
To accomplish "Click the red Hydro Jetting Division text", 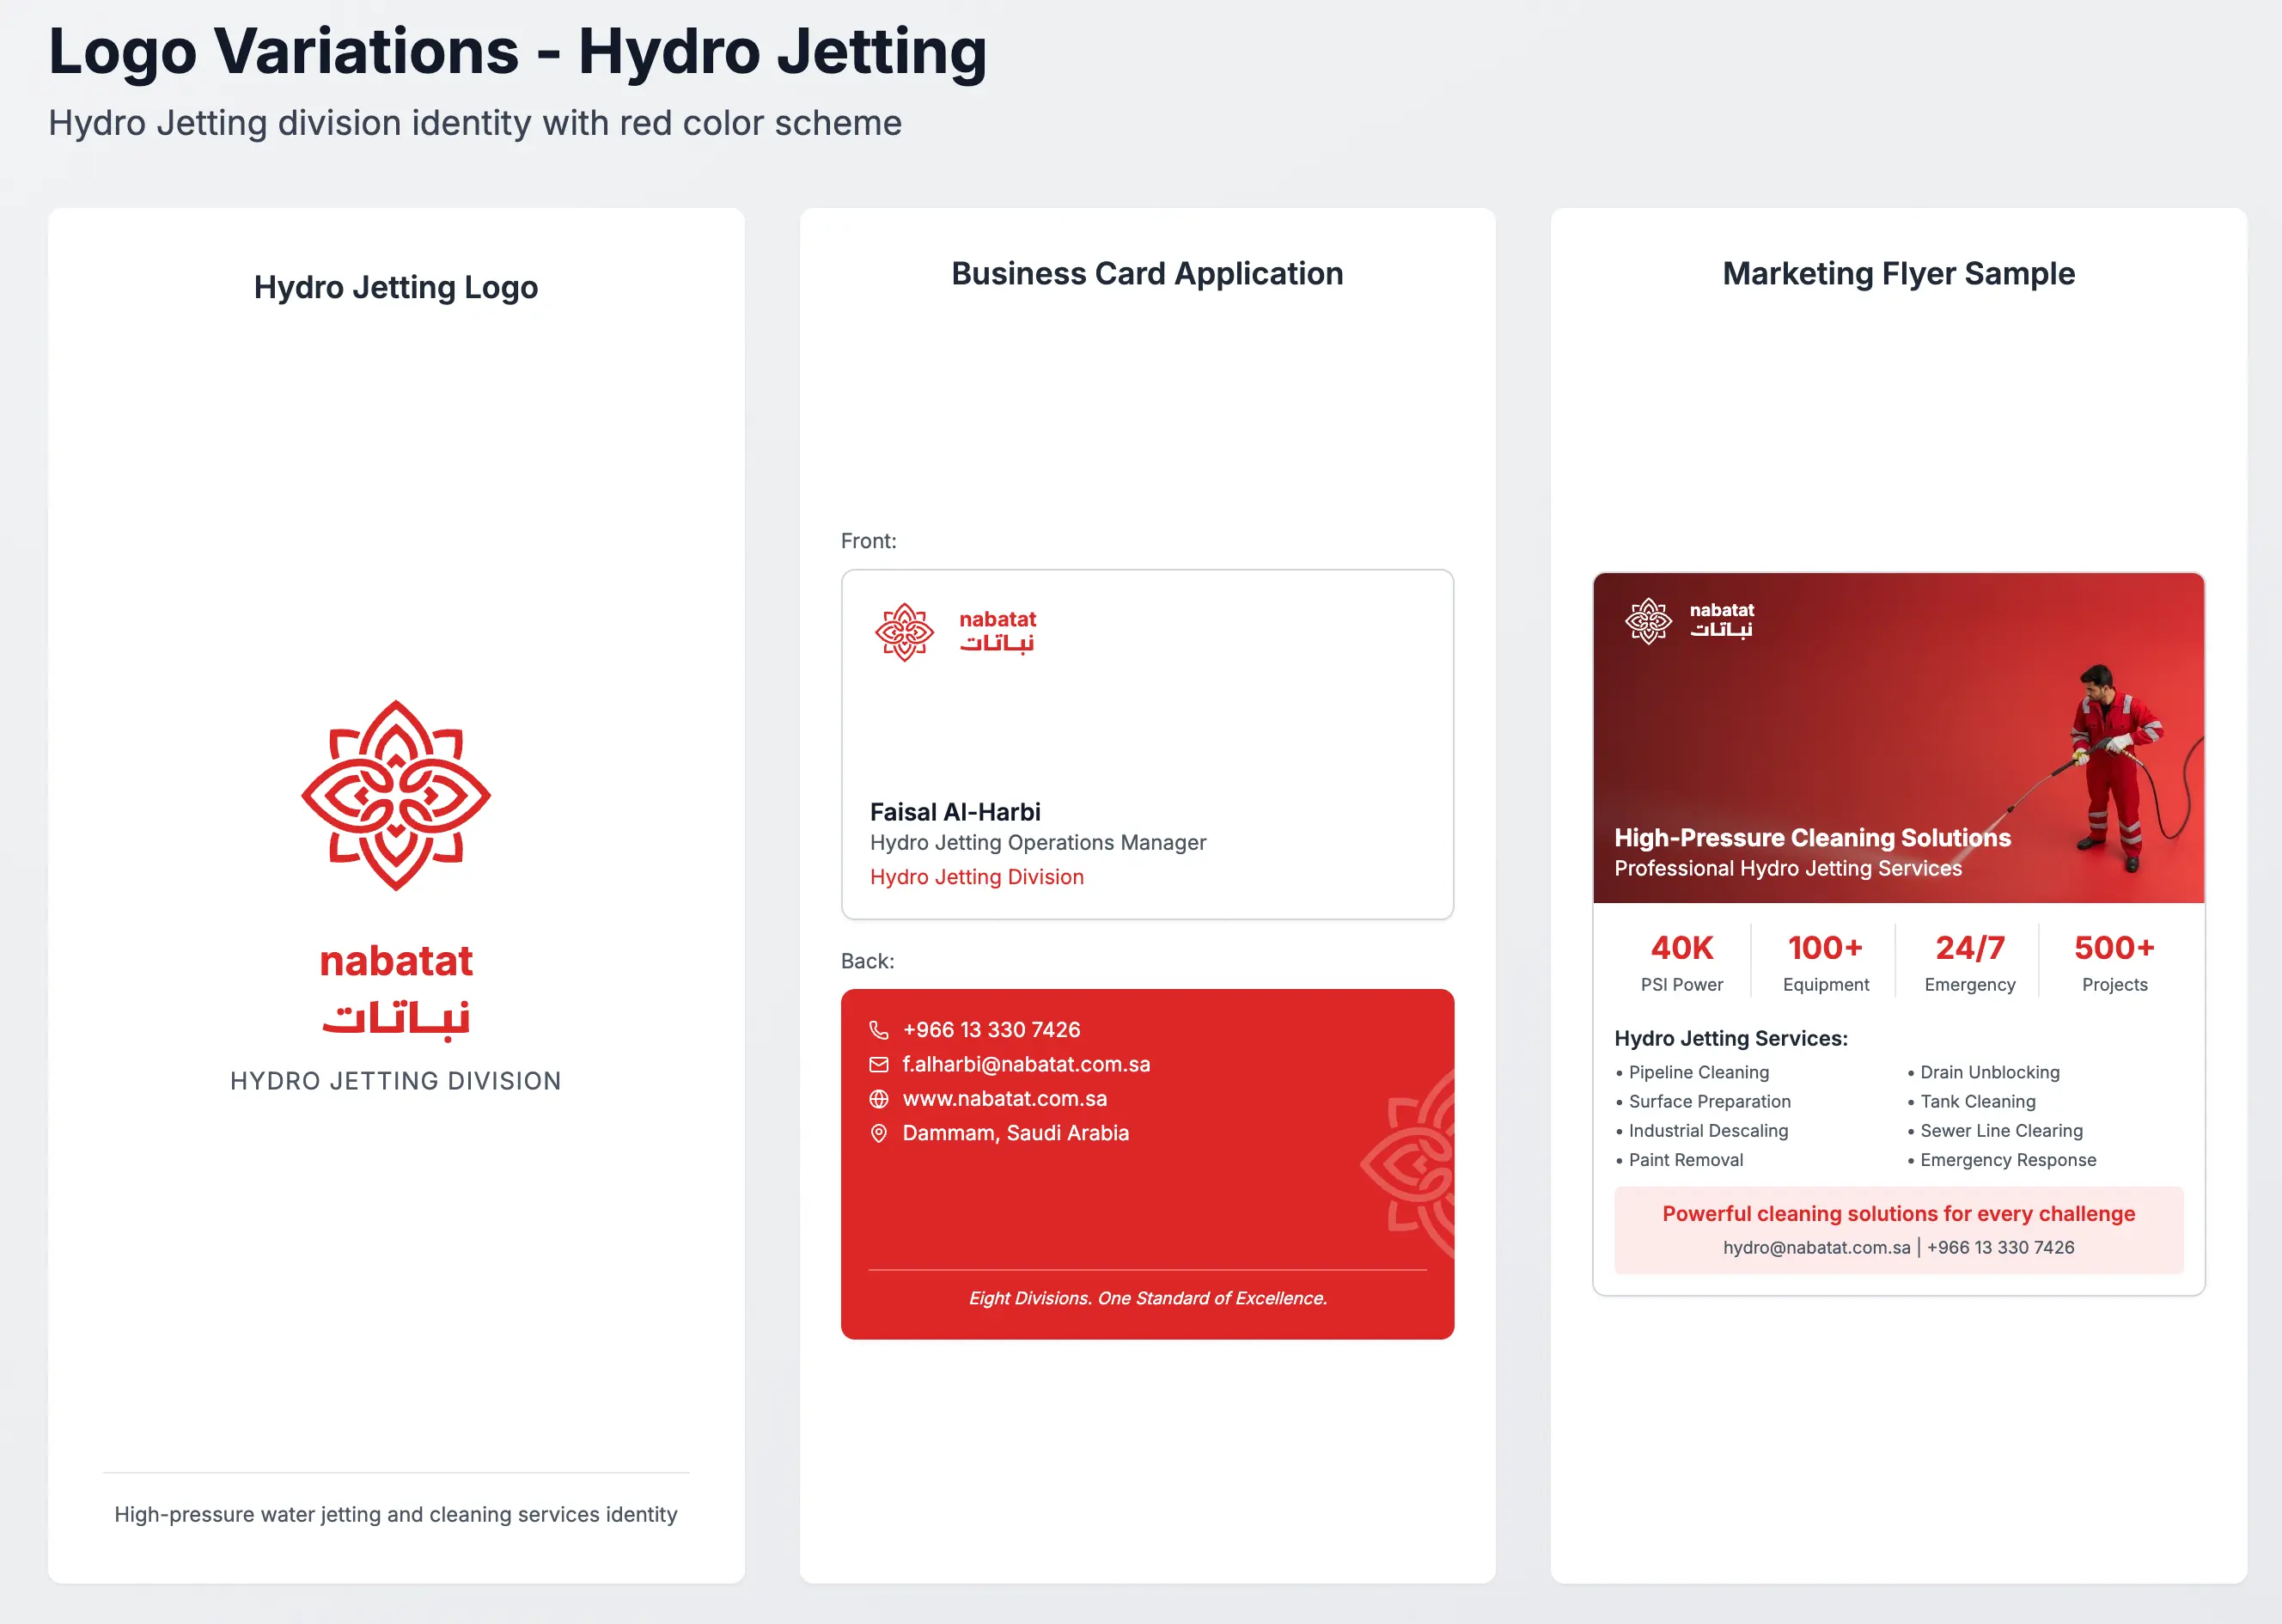I will (x=976, y=877).
